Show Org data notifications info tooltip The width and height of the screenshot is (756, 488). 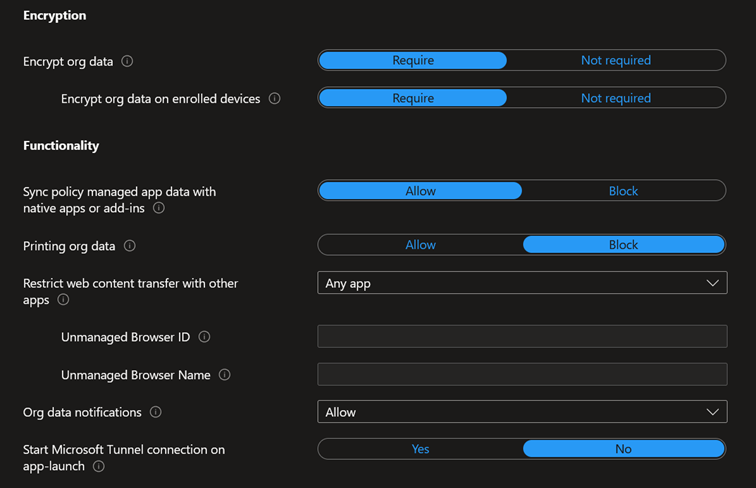click(x=155, y=412)
